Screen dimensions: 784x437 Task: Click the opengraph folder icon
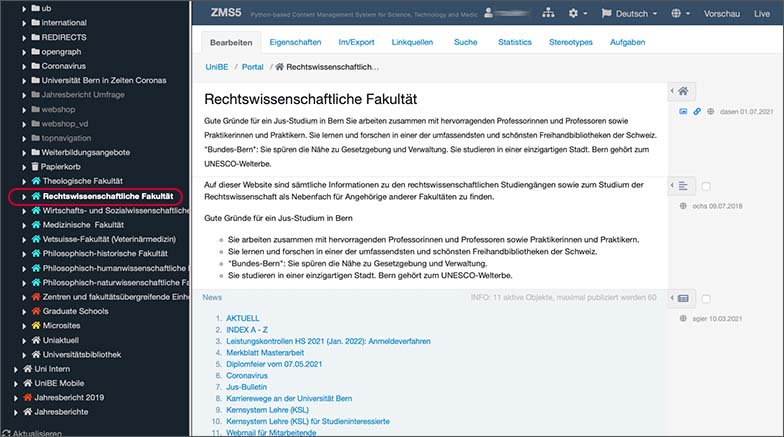point(35,52)
